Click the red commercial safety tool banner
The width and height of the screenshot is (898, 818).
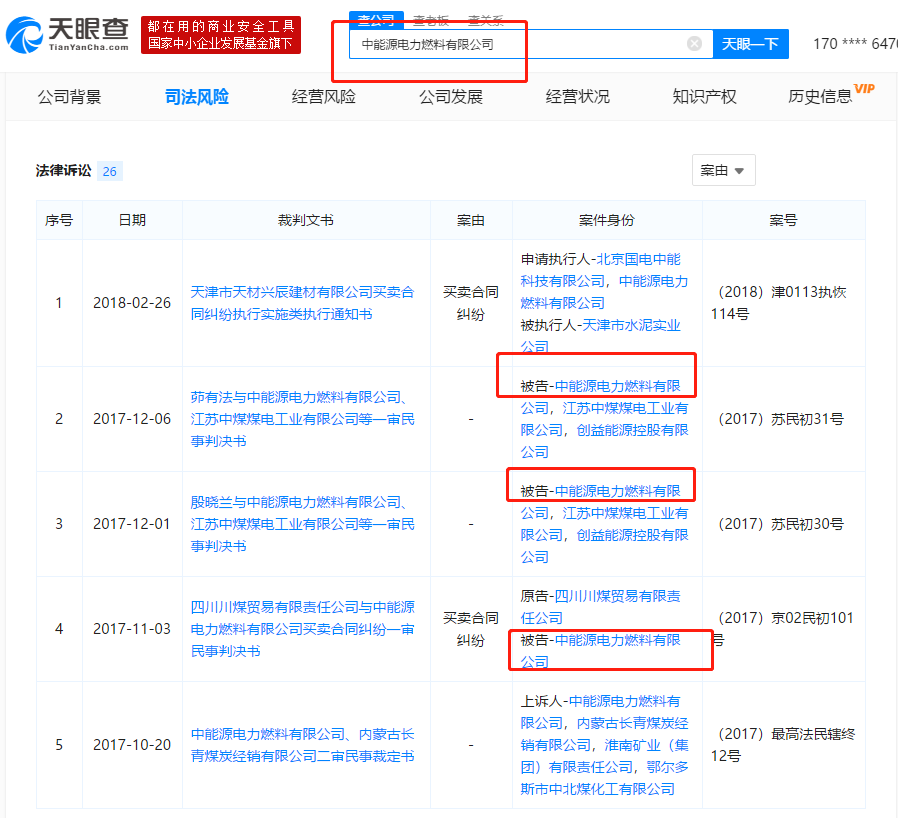220,35
